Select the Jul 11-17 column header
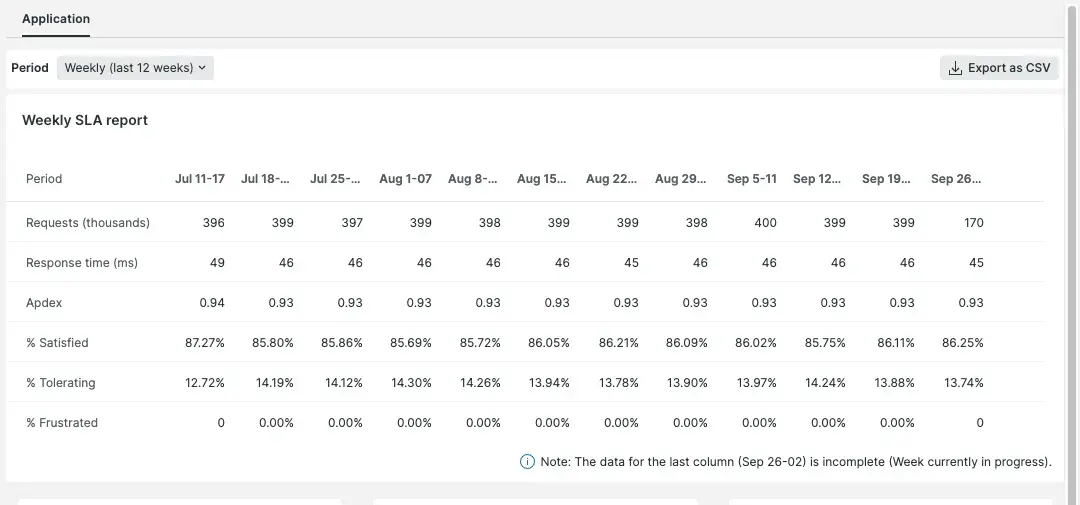 pyautogui.click(x=200, y=179)
